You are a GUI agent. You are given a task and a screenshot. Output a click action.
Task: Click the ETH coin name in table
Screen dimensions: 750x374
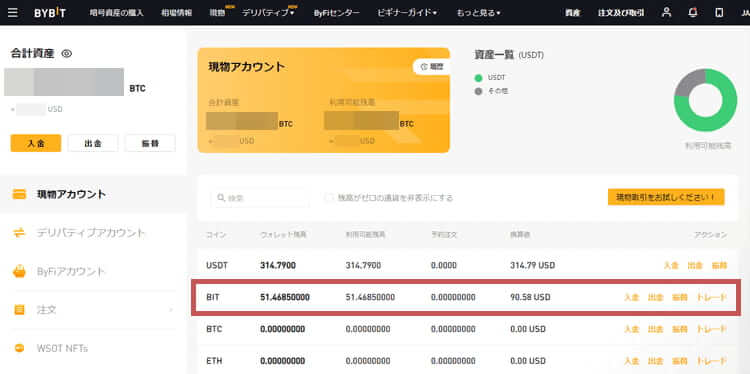214,361
